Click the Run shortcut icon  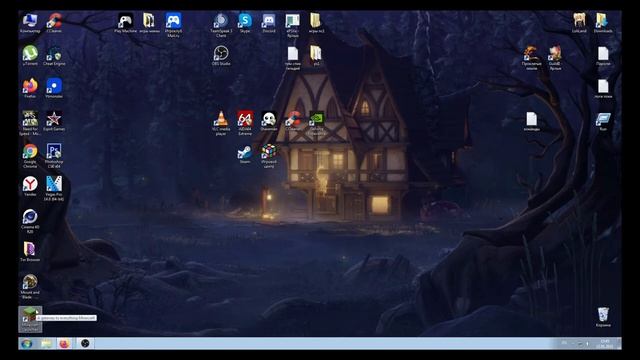[x=603, y=121]
